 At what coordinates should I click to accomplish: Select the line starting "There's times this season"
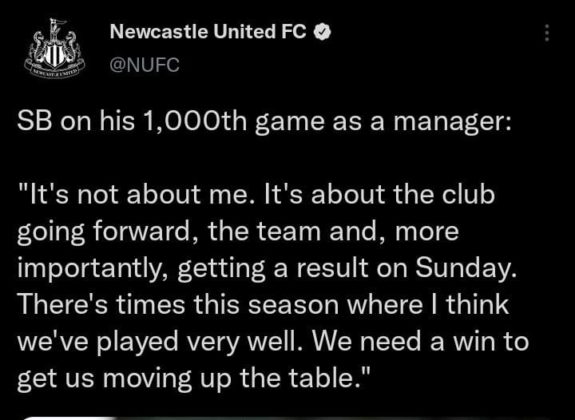click(x=263, y=305)
